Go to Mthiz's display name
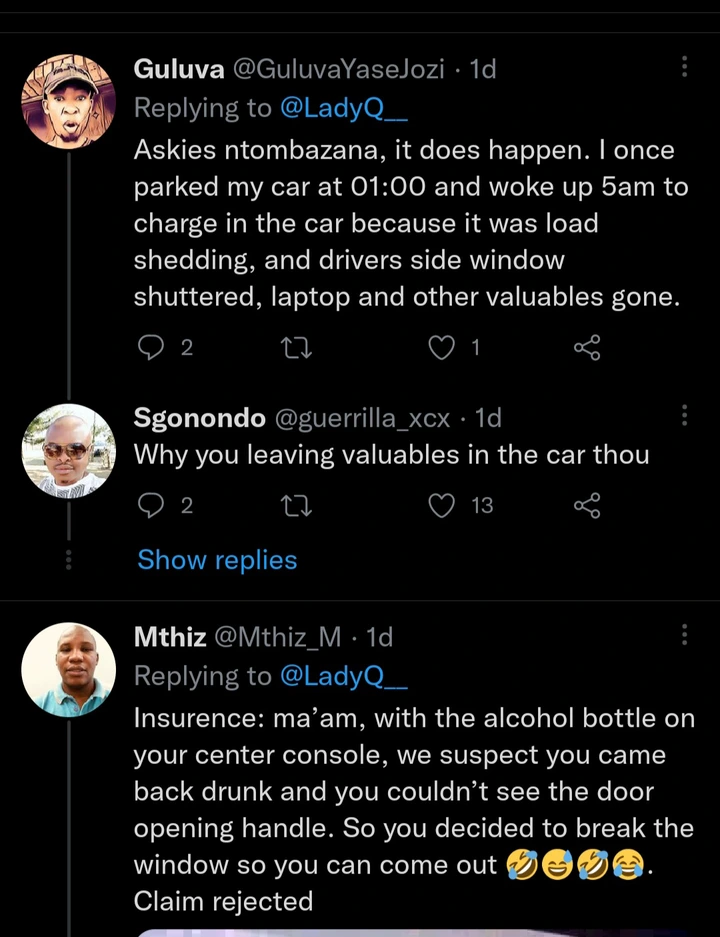720x937 pixels. click(x=170, y=637)
